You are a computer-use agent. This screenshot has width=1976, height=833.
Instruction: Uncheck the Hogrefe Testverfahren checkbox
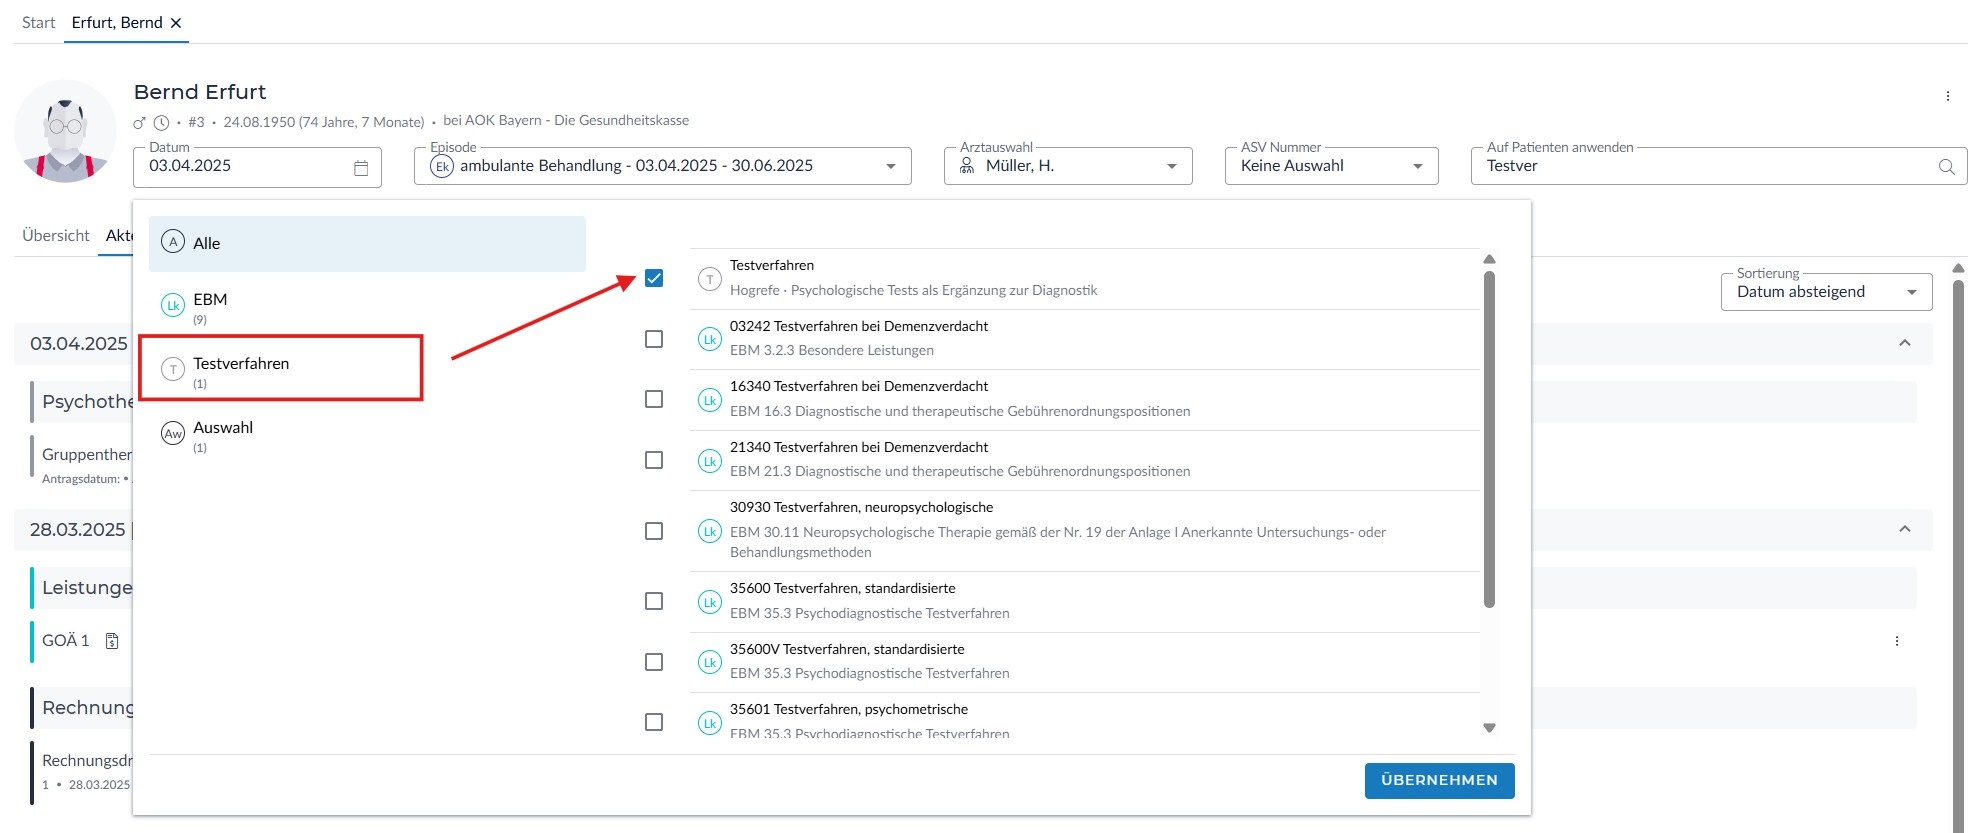click(654, 278)
